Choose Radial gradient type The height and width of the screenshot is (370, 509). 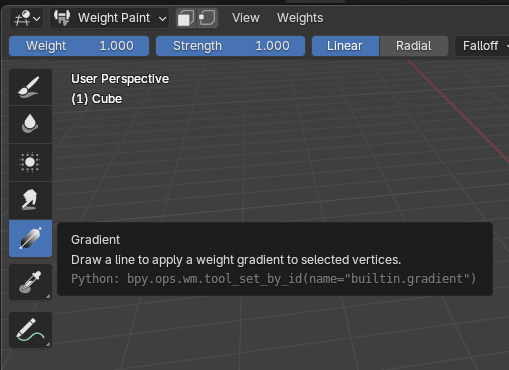point(414,46)
